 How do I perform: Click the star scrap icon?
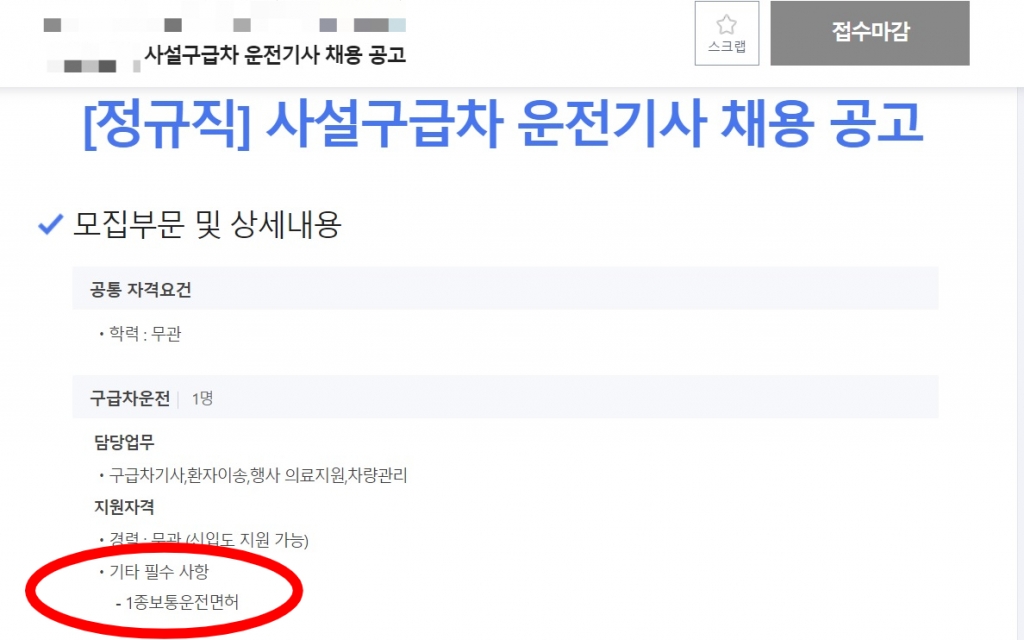click(726, 25)
